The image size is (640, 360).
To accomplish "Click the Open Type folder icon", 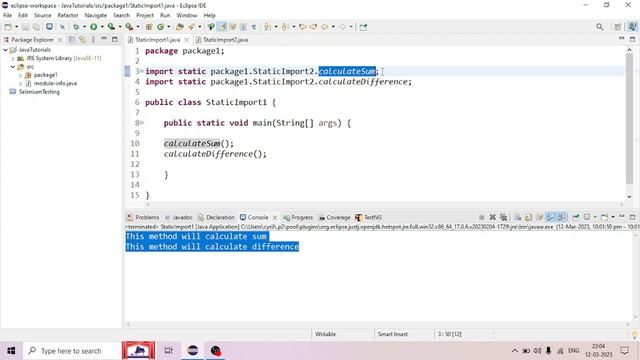I will click(180, 27).
